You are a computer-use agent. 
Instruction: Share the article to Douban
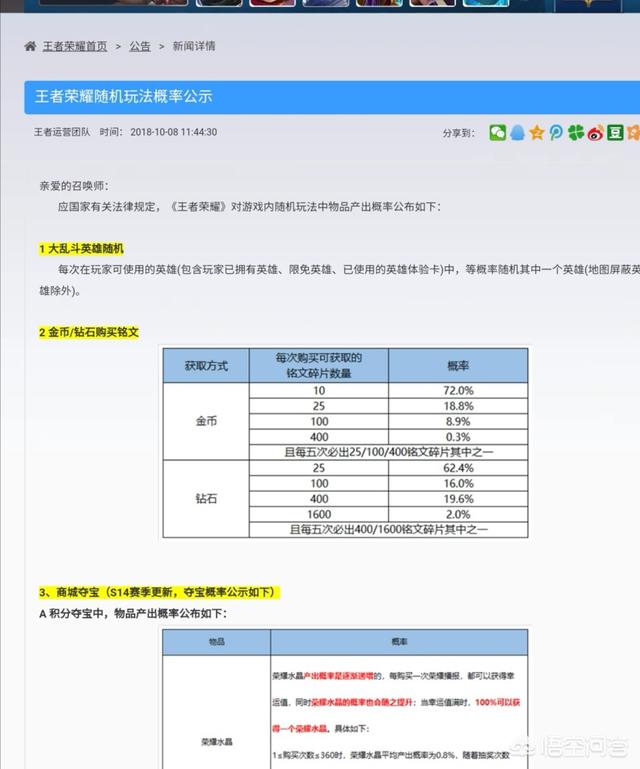point(615,132)
